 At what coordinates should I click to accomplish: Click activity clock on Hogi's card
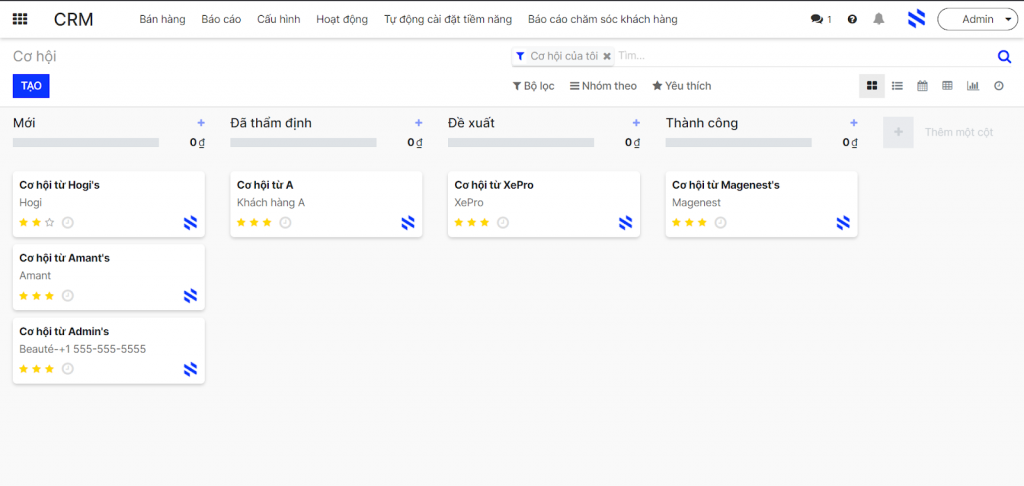67,223
